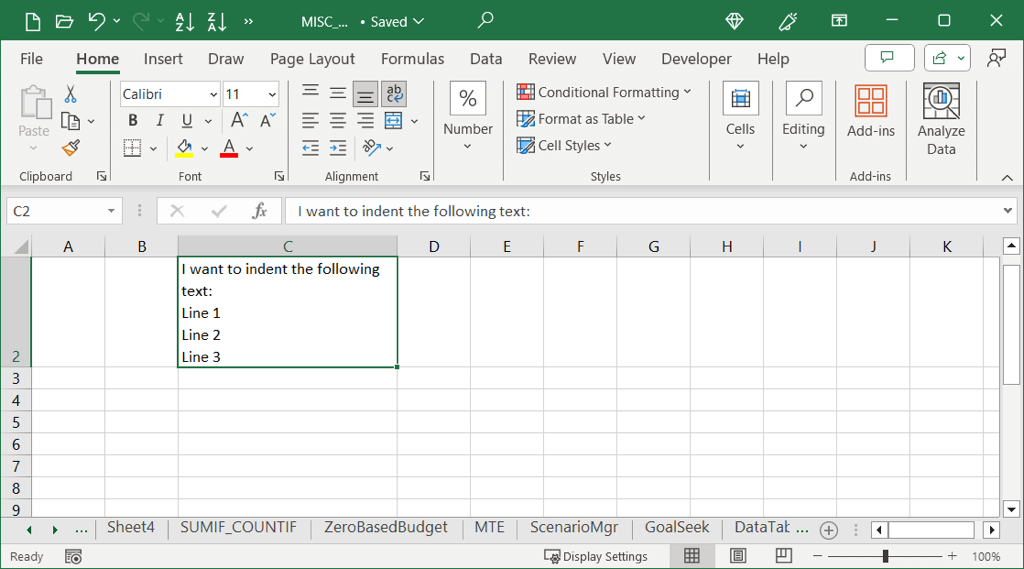Apply the red font color swatch

pyautogui.click(x=229, y=148)
